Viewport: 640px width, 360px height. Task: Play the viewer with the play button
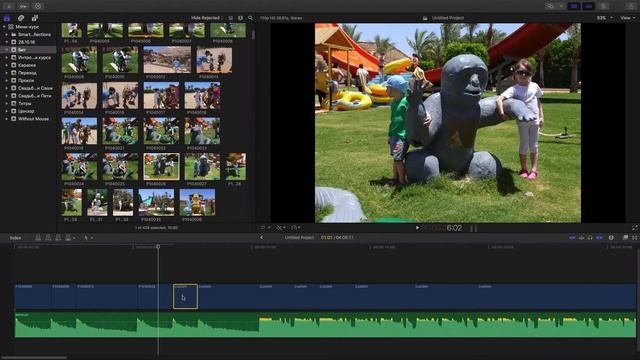417,228
